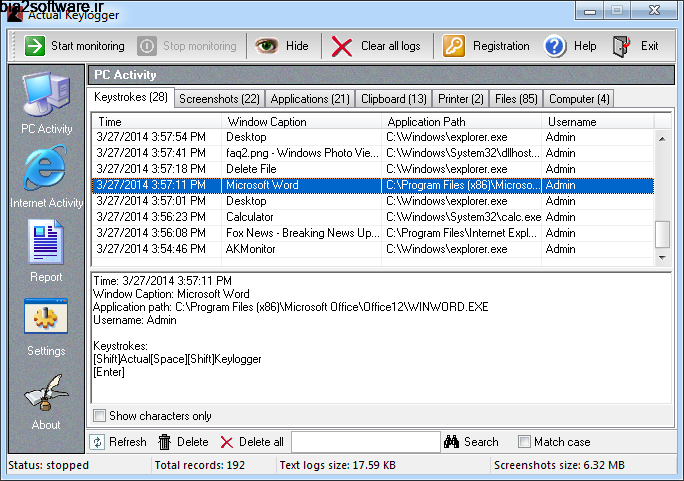Open Internet Activity sidebar icon
684x481 pixels.
(x=45, y=168)
